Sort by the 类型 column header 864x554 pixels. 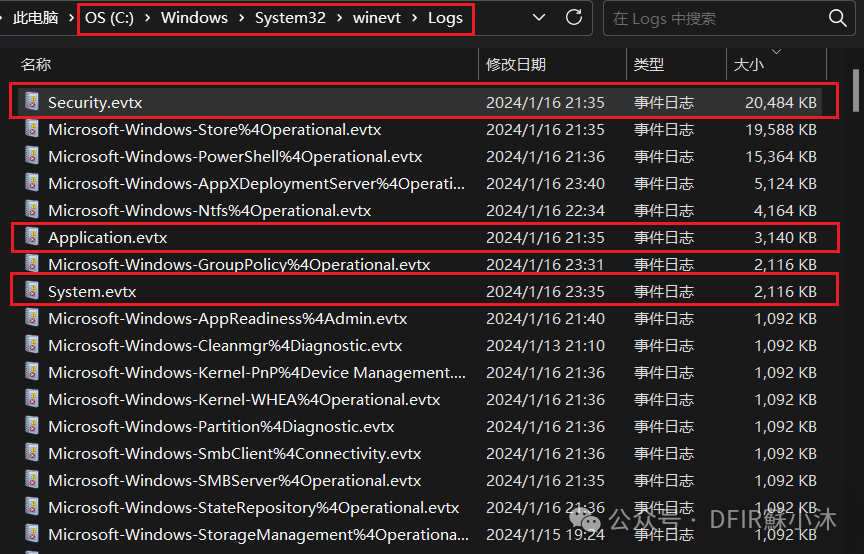click(x=649, y=64)
